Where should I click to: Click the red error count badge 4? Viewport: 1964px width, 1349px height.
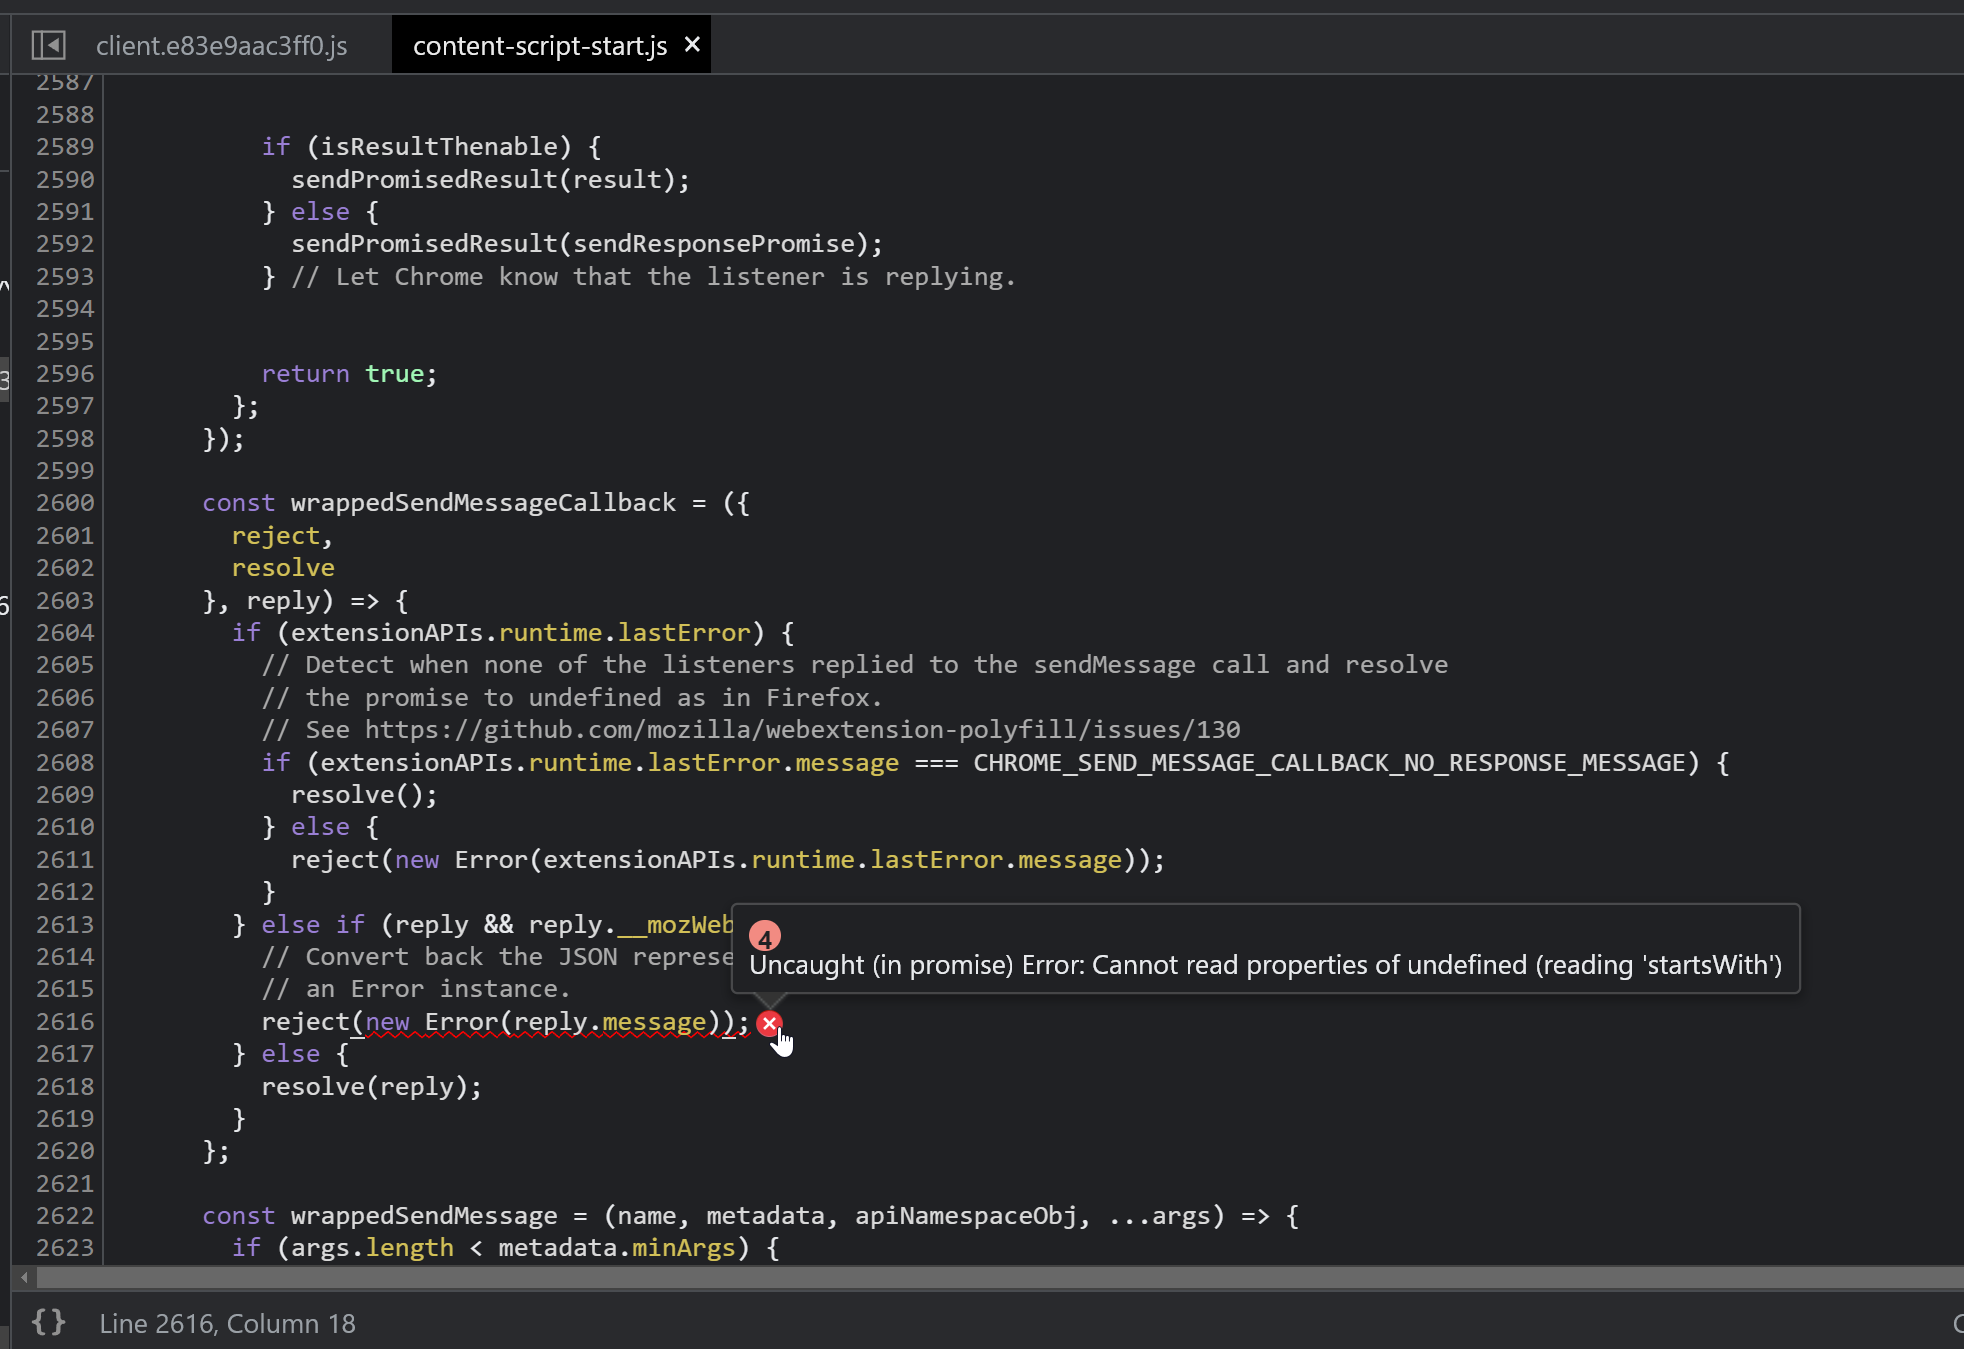[x=765, y=938]
